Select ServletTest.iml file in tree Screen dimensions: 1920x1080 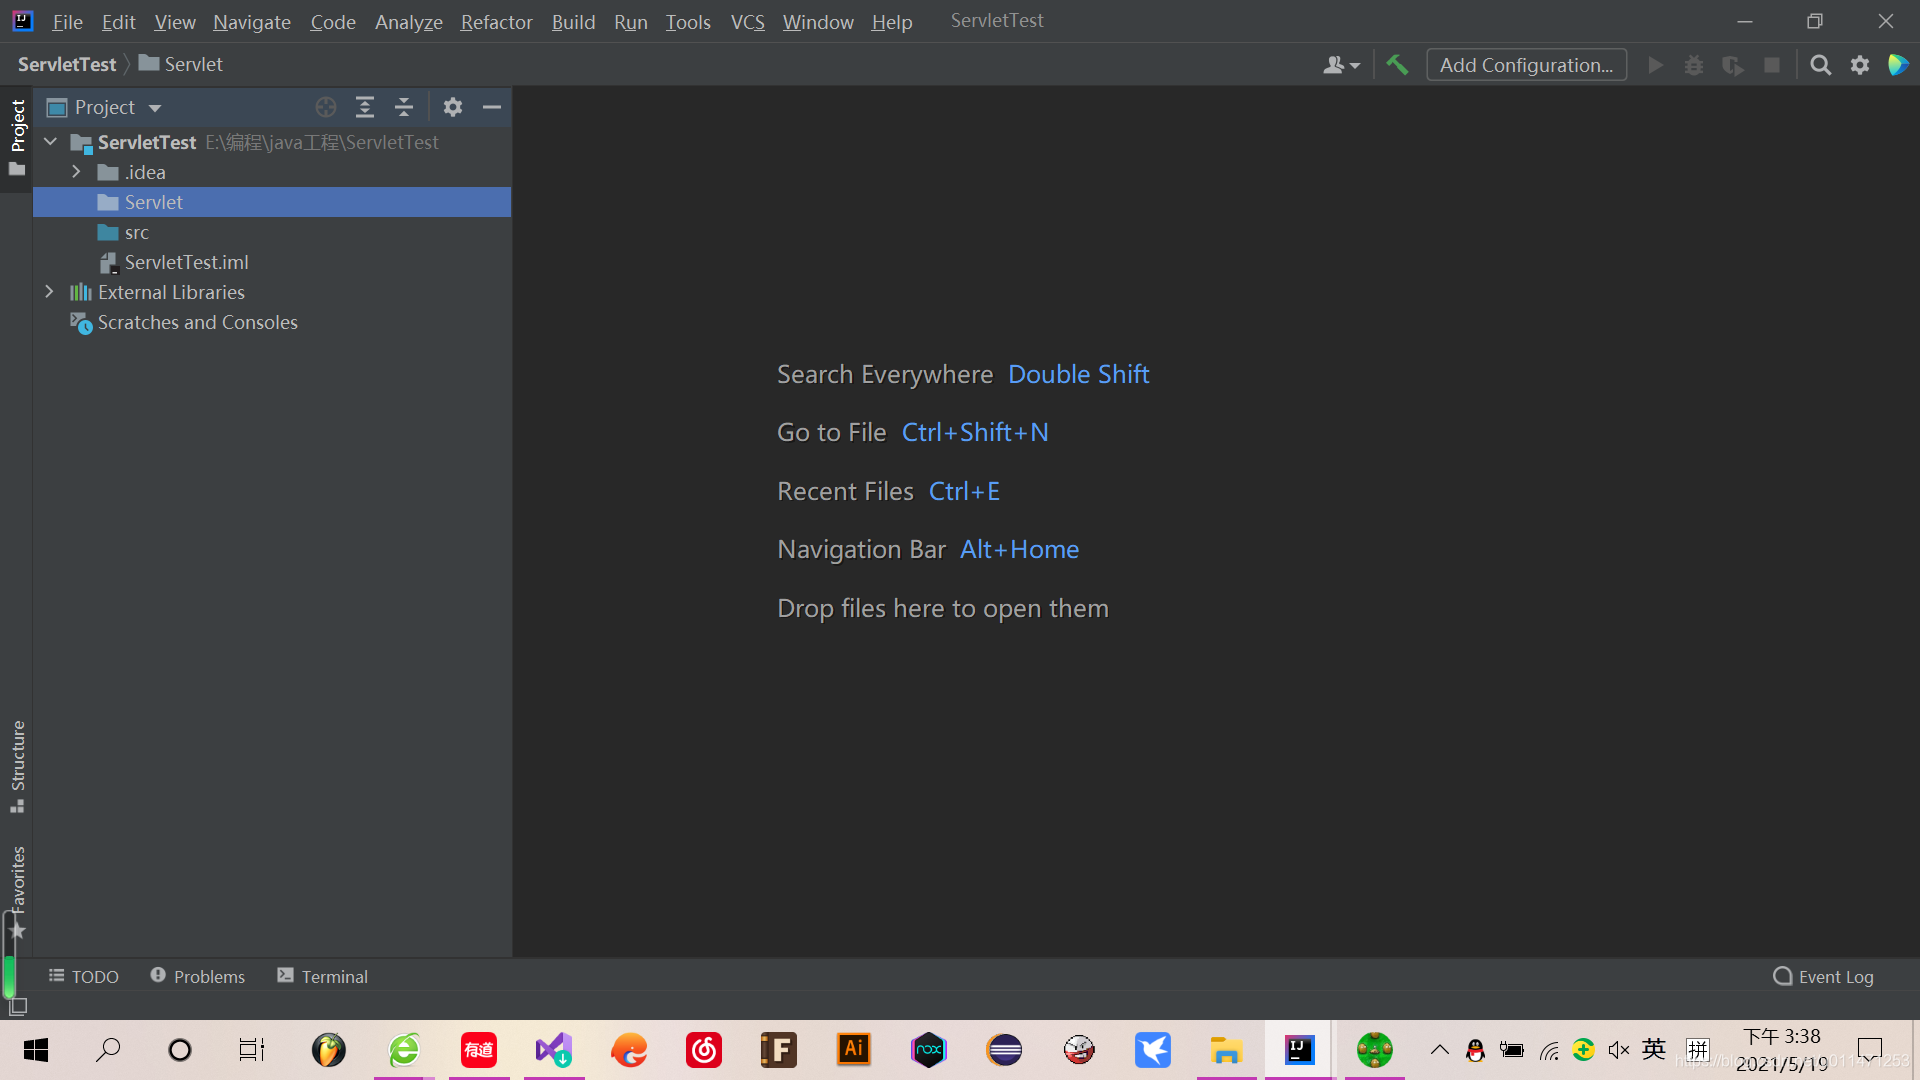click(186, 262)
